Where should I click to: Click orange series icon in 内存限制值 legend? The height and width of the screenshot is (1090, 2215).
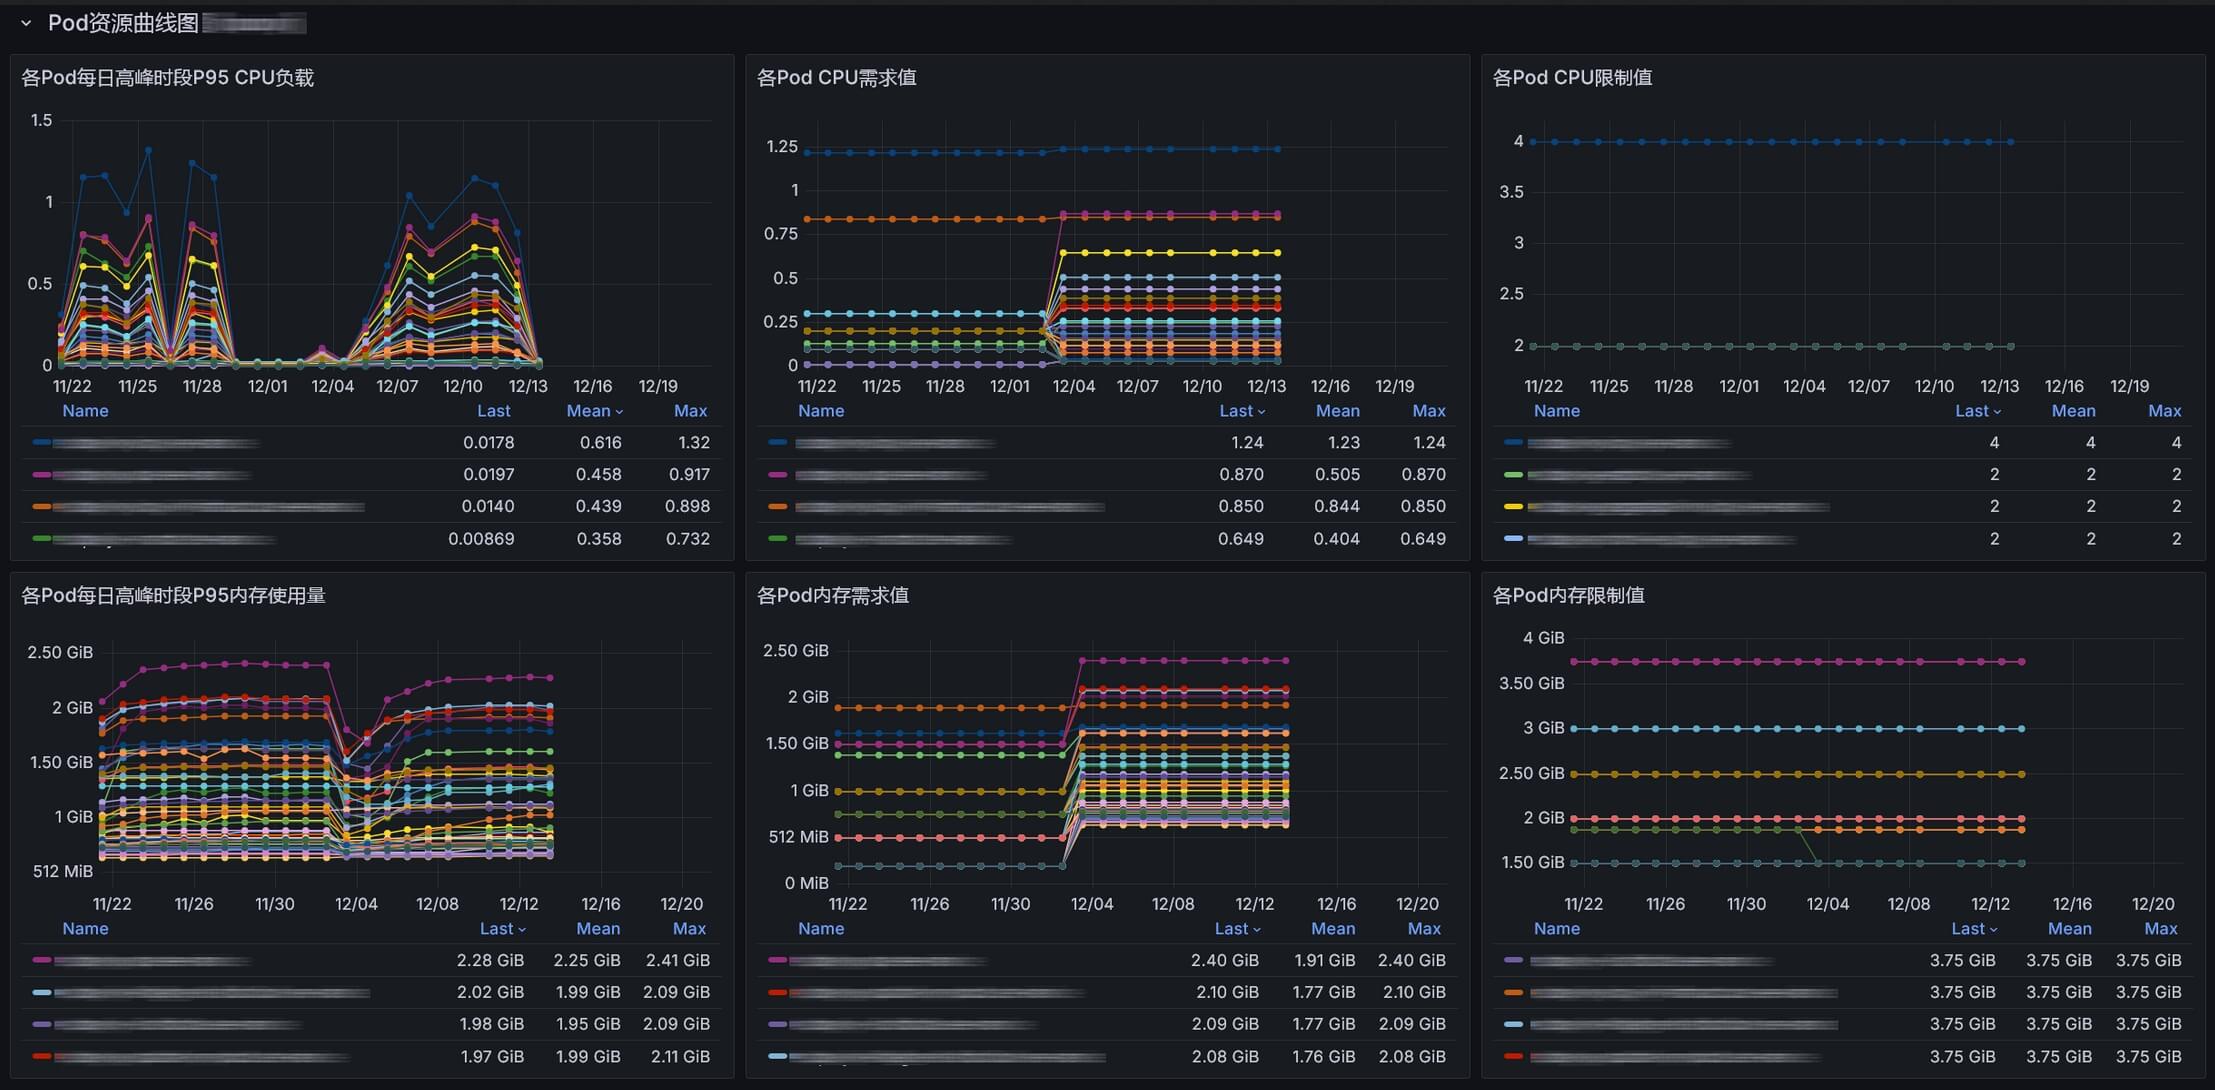coord(1514,993)
